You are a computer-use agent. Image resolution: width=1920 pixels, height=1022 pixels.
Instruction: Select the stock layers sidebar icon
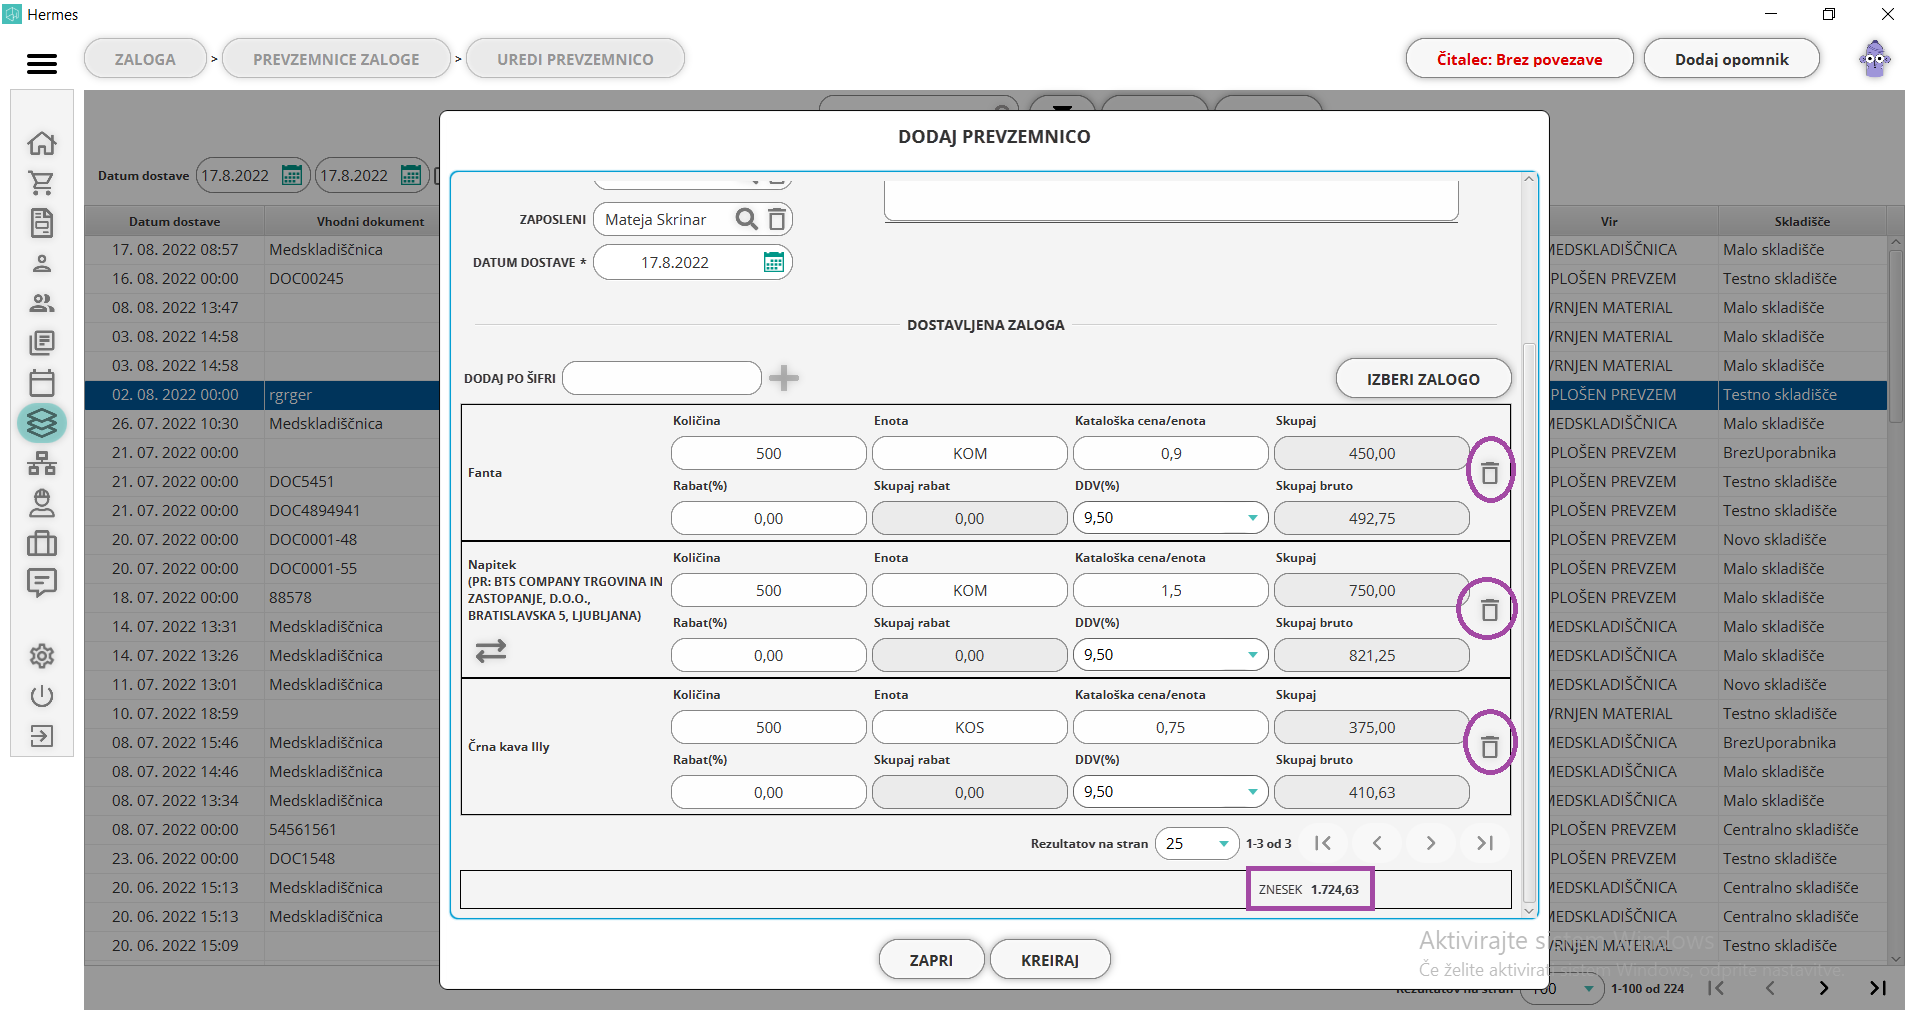(x=42, y=423)
